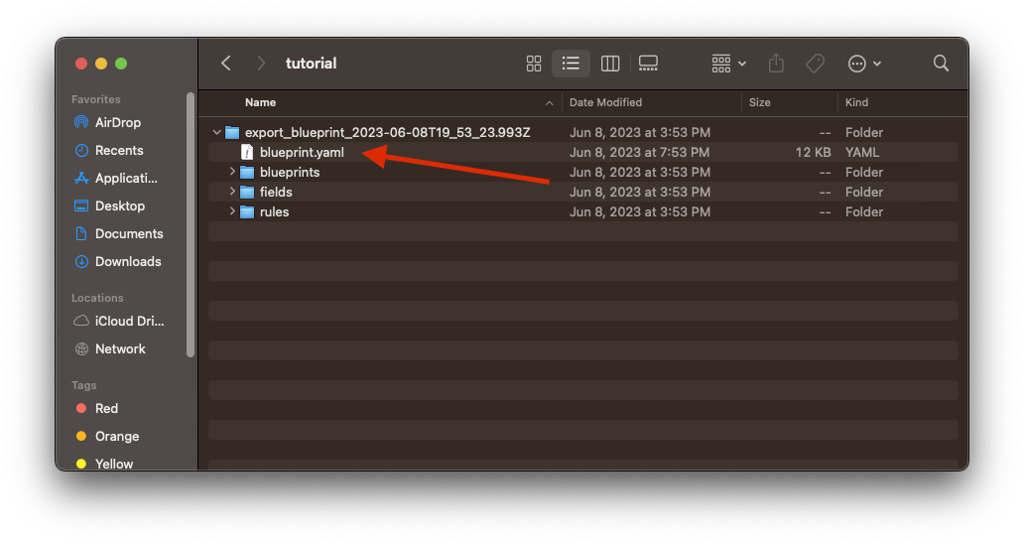Filter by the Red tag
The image size is (1024, 544).
tap(106, 409)
